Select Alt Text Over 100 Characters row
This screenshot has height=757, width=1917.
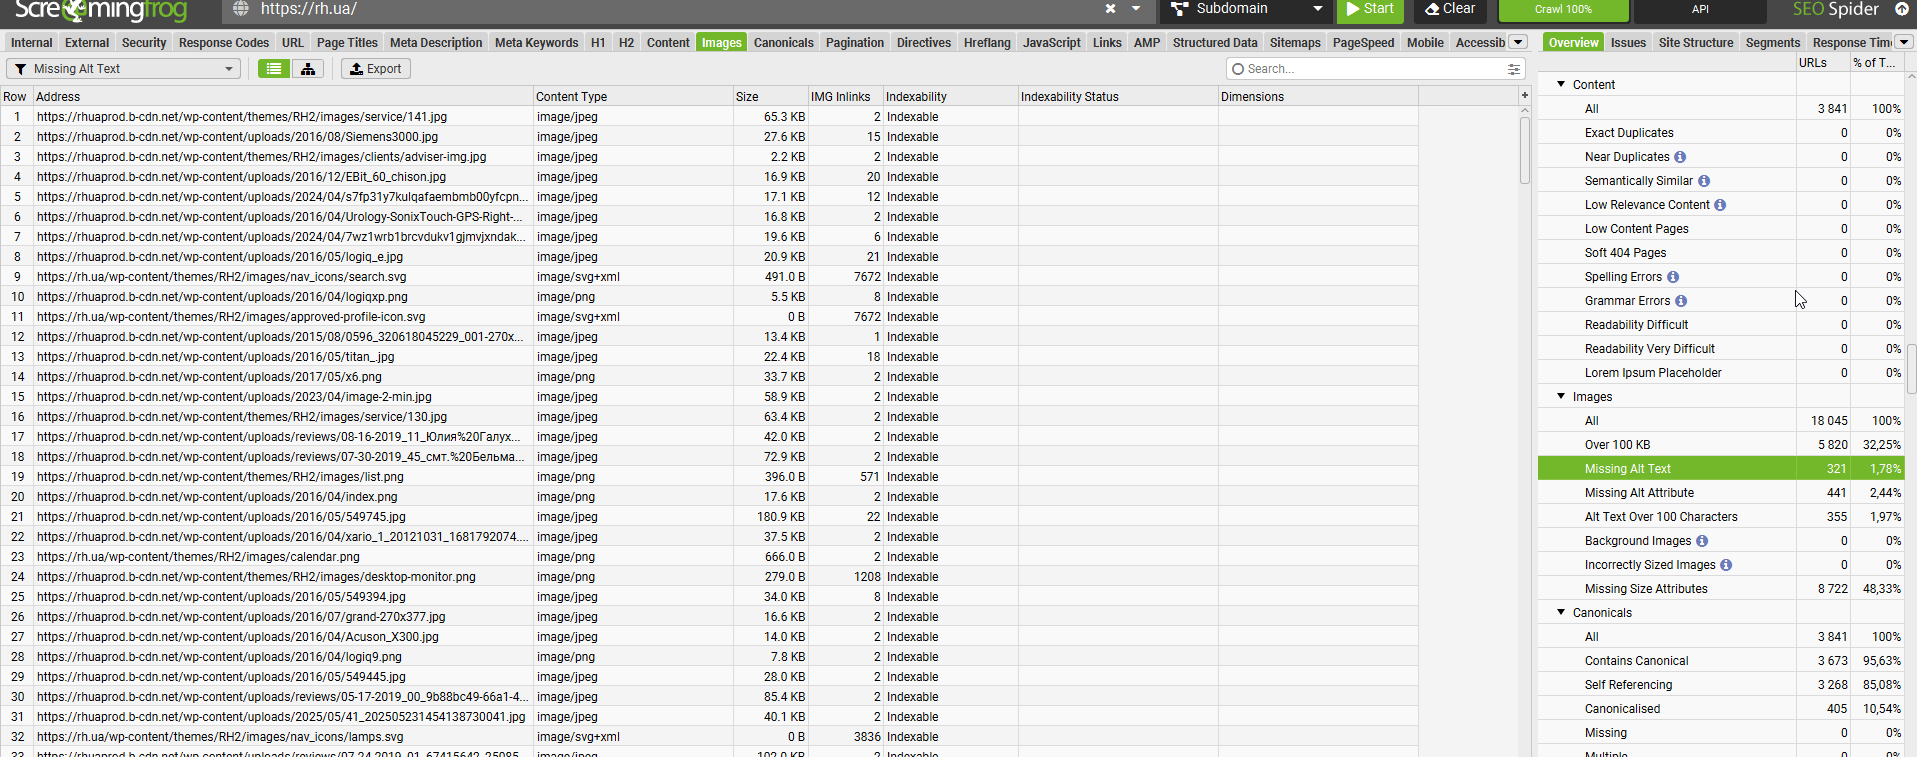click(x=1720, y=517)
